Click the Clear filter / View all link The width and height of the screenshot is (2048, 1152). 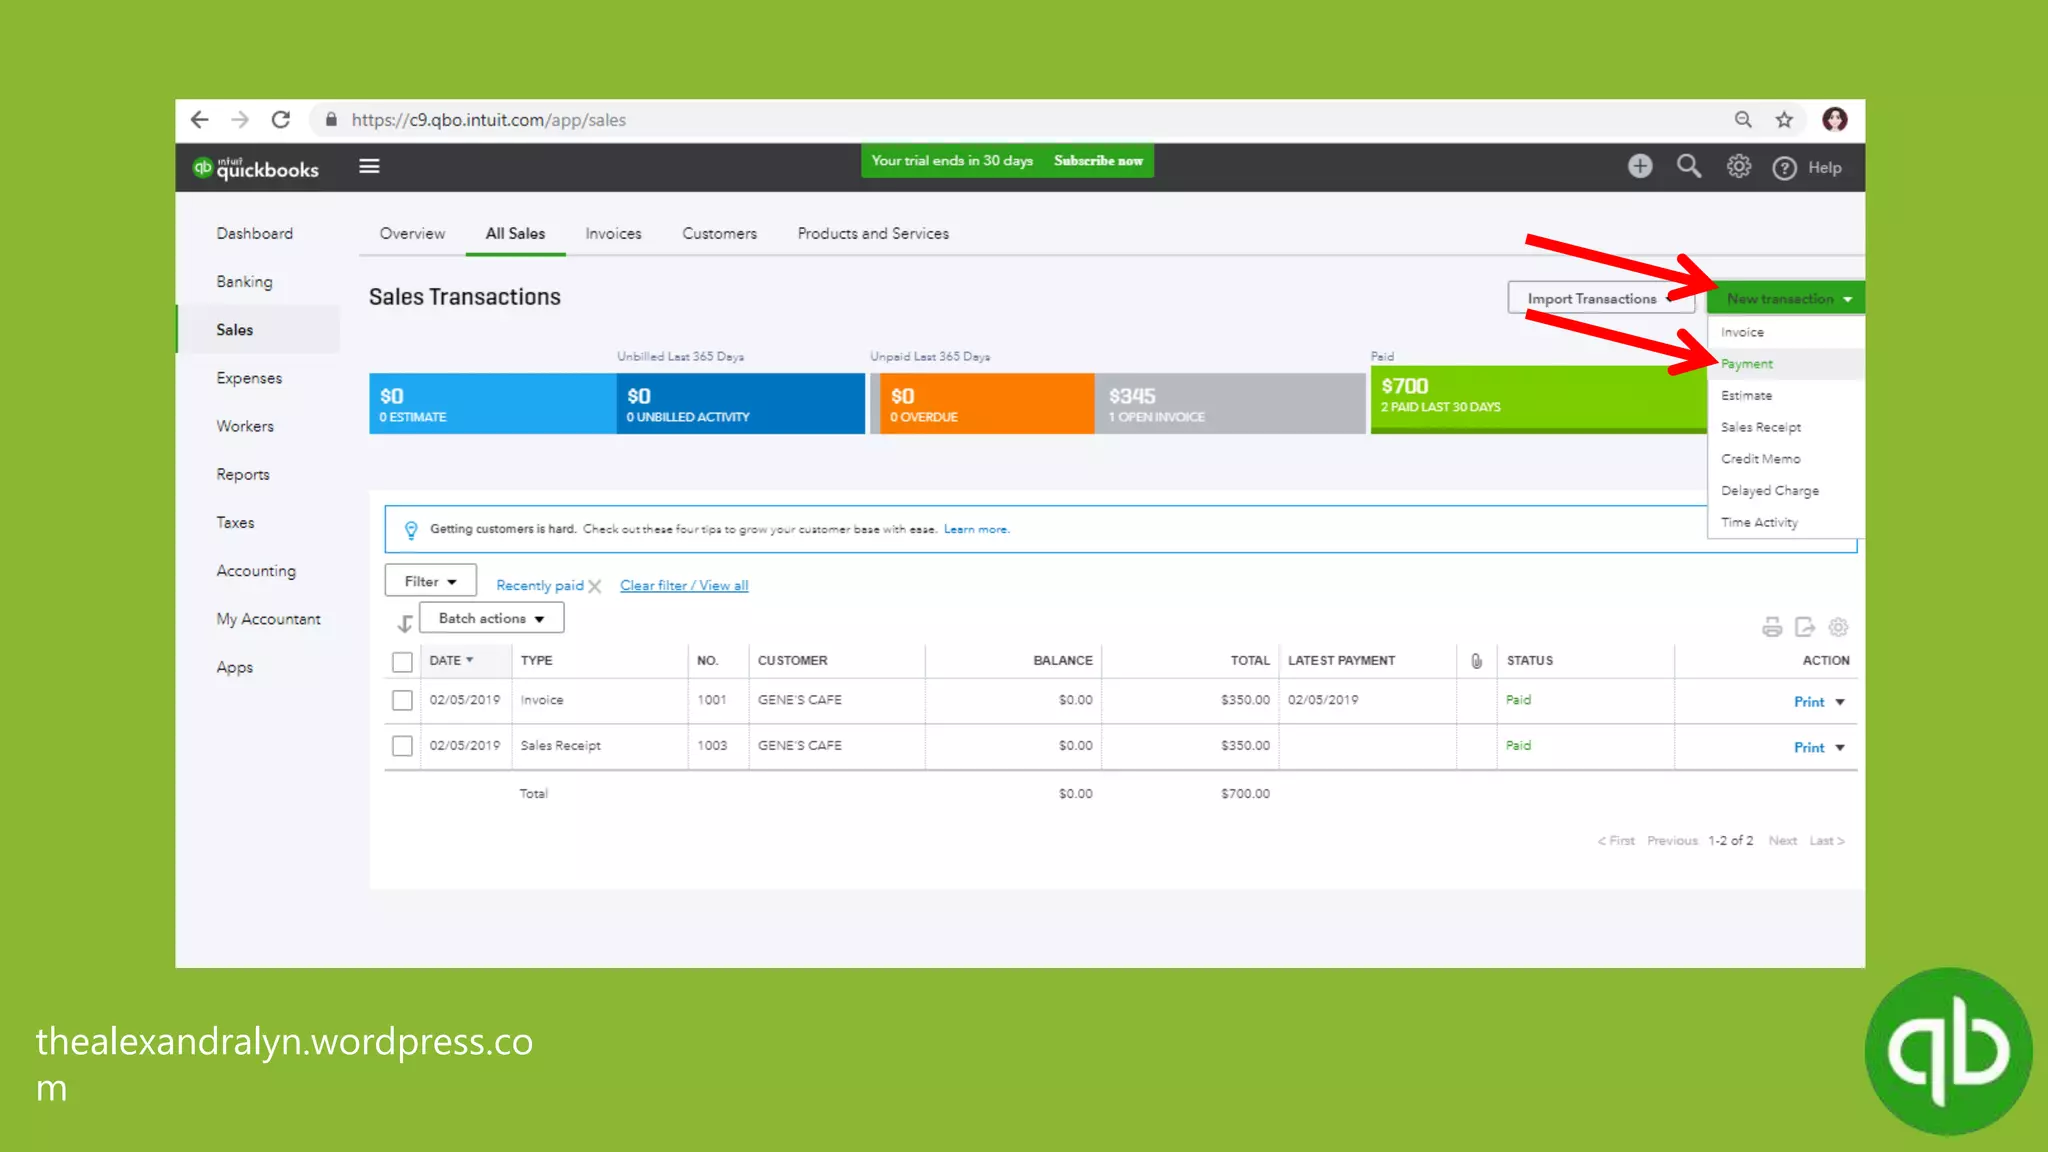(x=684, y=586)
